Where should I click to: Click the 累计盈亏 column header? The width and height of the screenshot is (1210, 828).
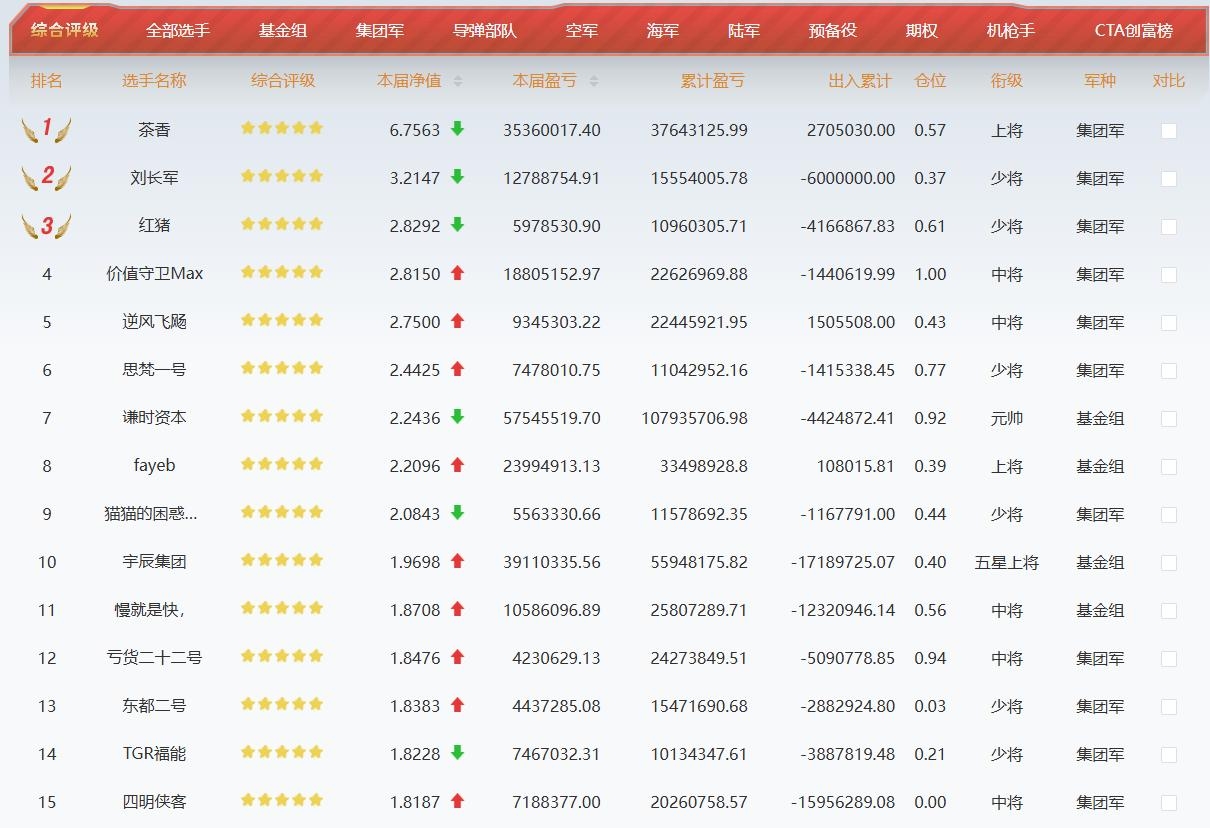coord(713,81)
